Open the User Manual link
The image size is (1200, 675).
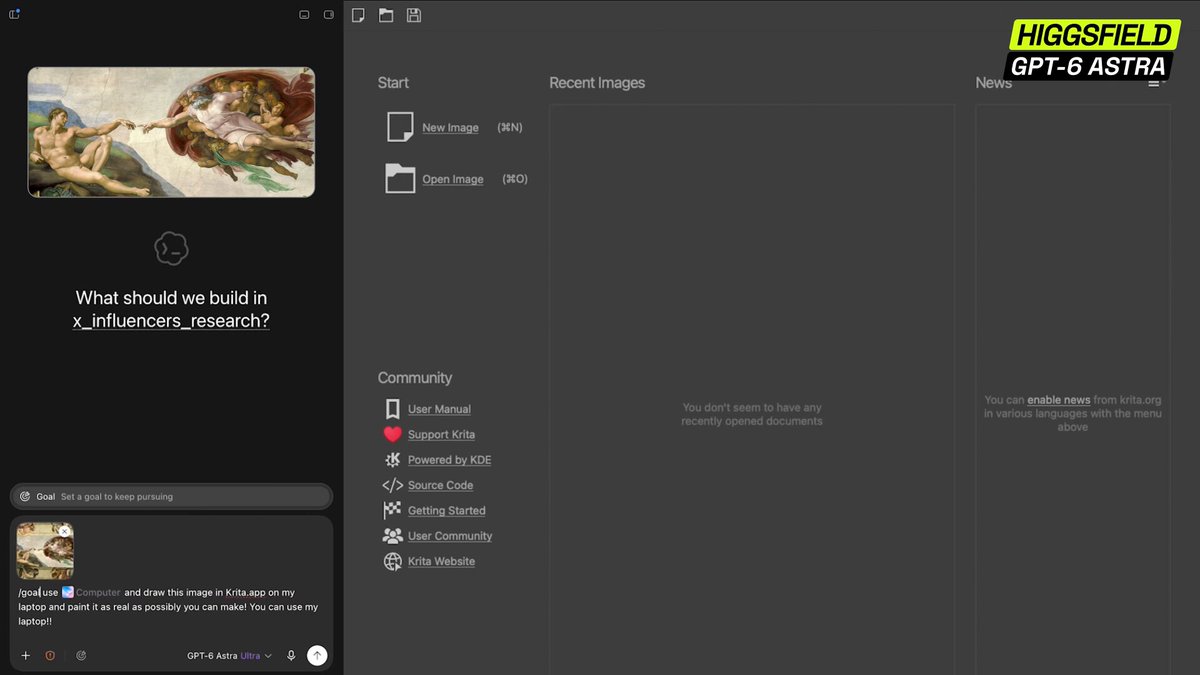coord(439,409)
